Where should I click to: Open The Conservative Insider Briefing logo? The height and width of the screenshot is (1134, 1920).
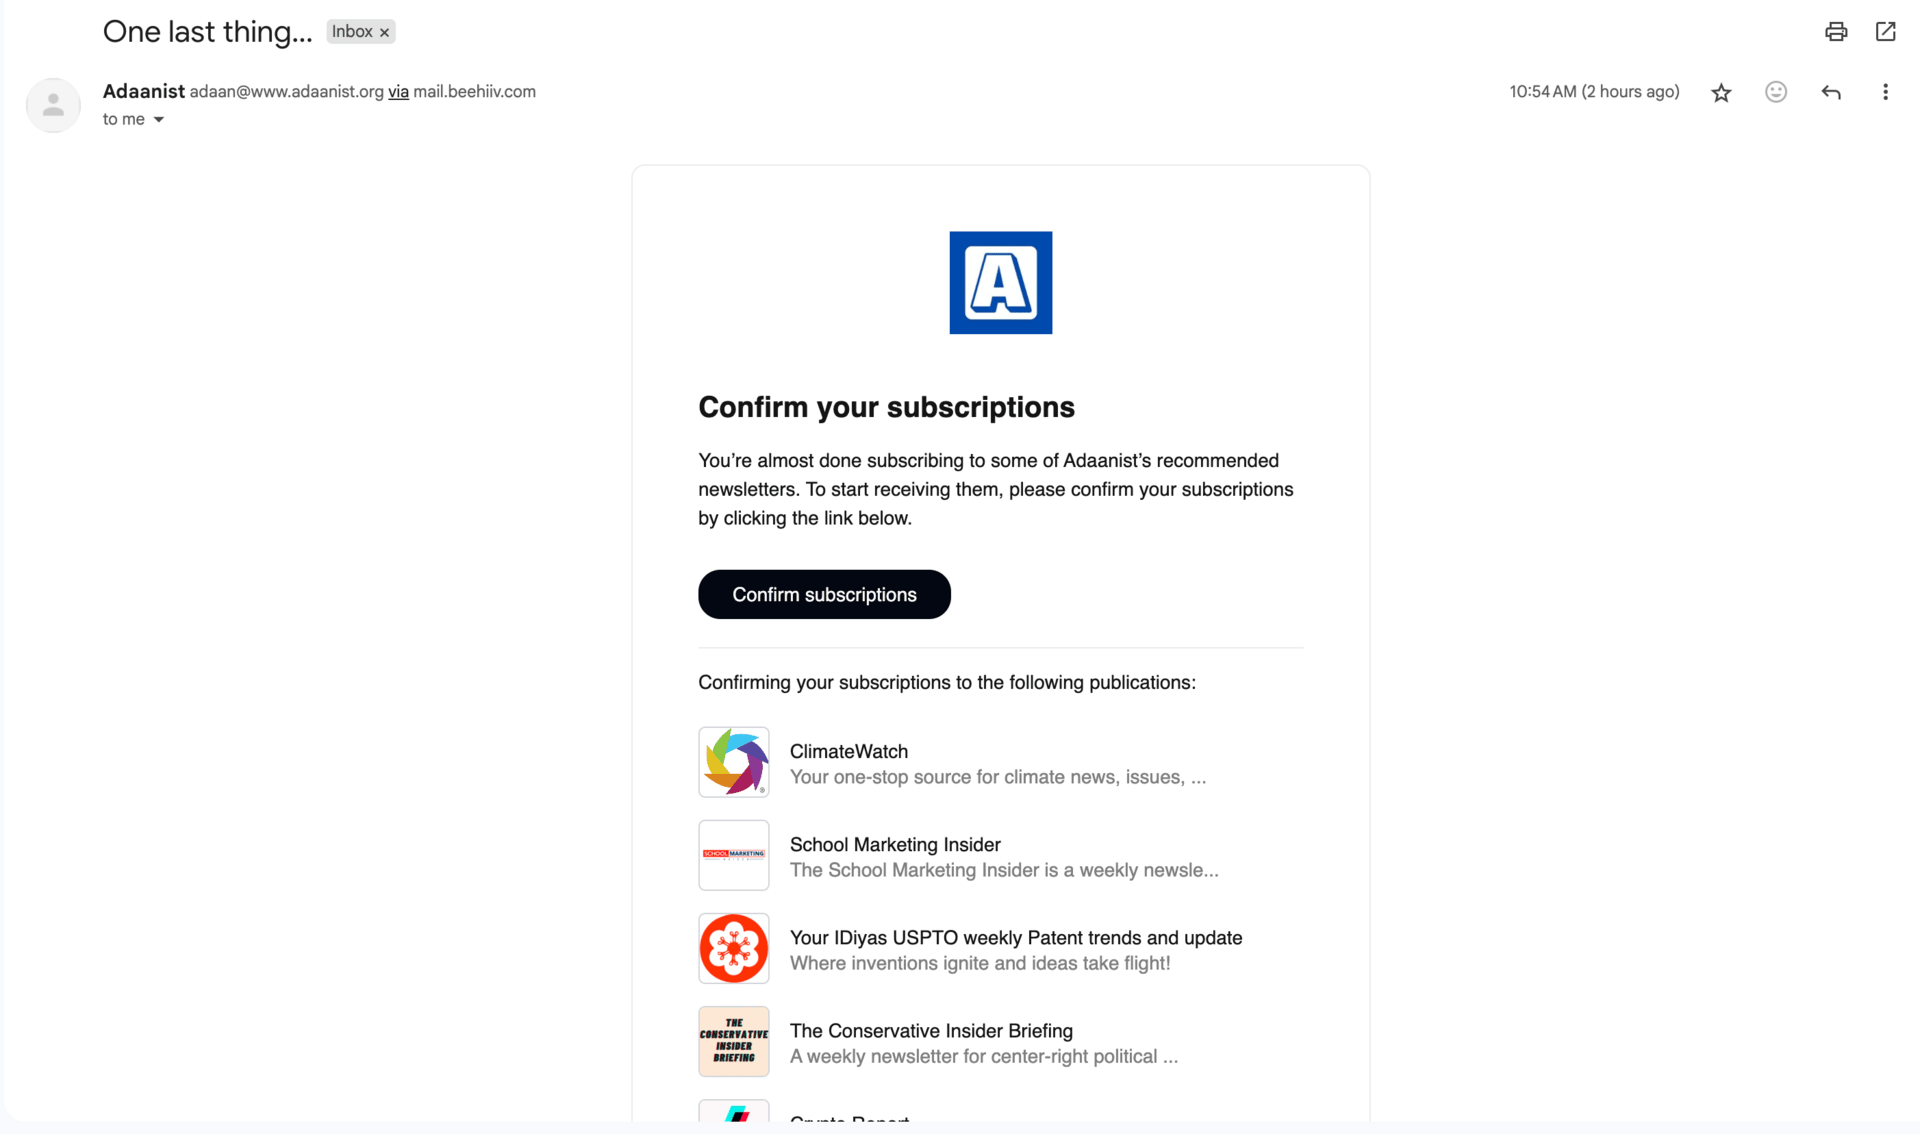tap(734, 1041)
